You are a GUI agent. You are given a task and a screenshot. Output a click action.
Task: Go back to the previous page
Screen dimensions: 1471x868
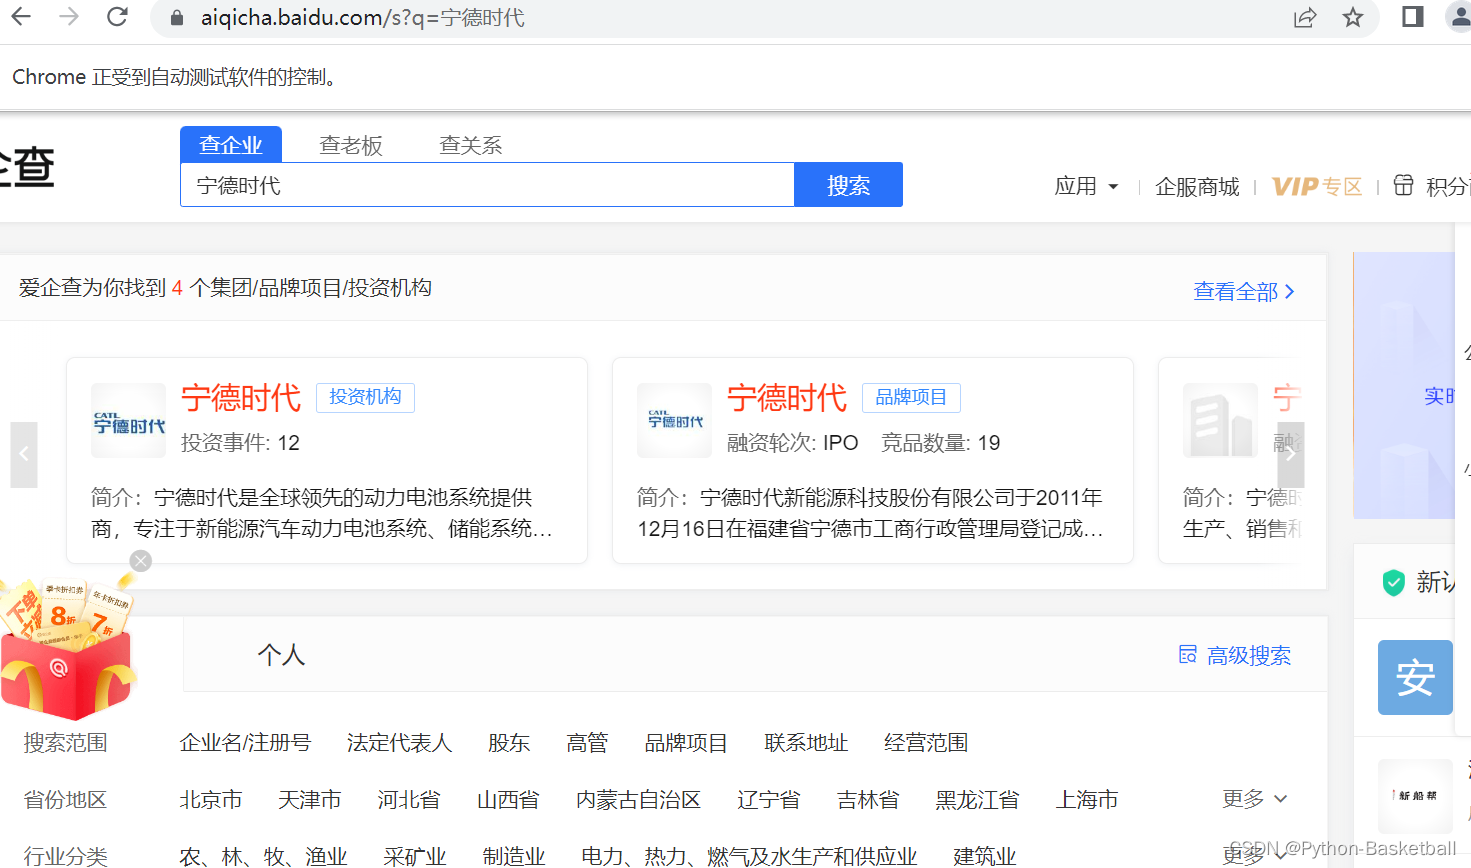click(21, 17)
